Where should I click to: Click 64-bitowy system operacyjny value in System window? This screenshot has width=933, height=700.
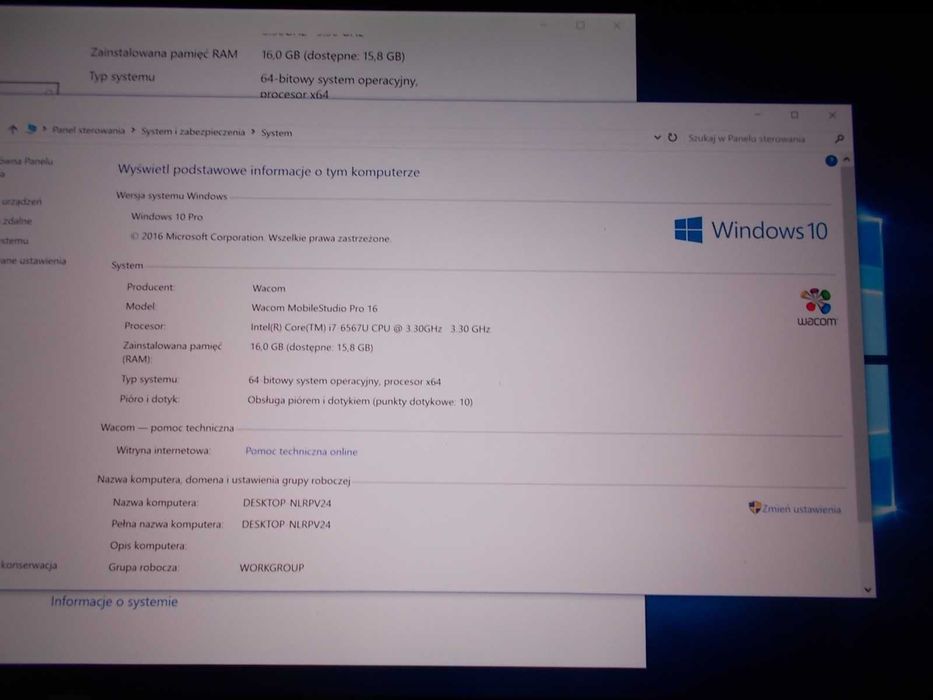(x=345, y=381)
